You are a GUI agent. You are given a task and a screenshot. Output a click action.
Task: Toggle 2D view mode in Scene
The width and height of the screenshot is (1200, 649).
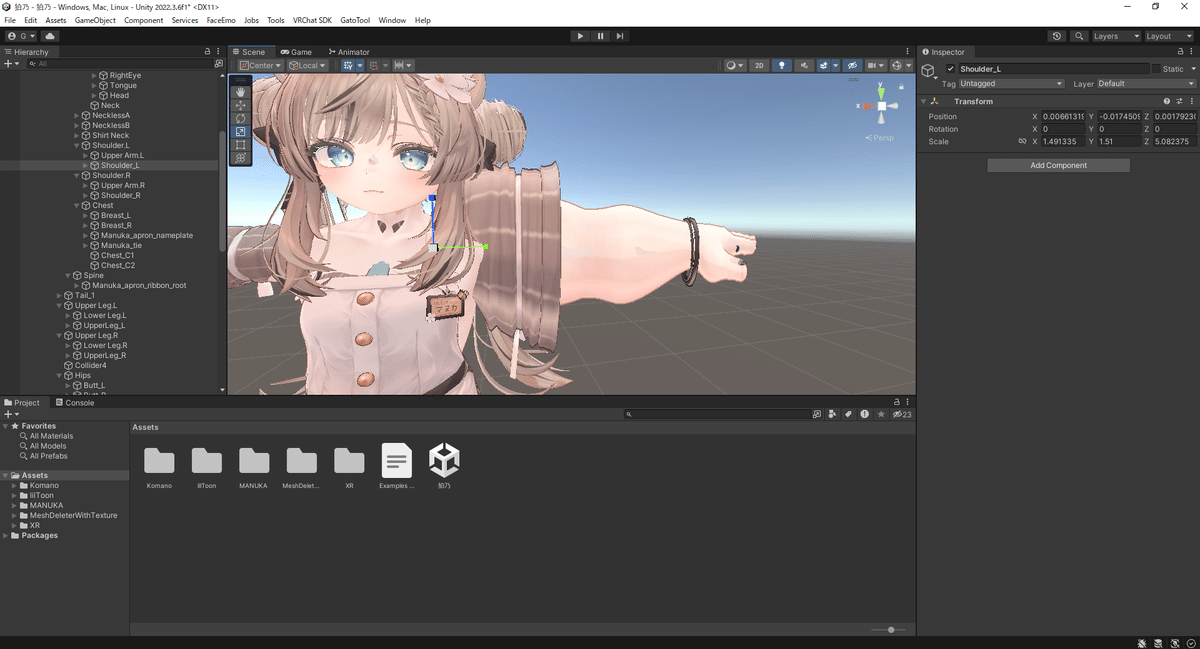point(759,66)
